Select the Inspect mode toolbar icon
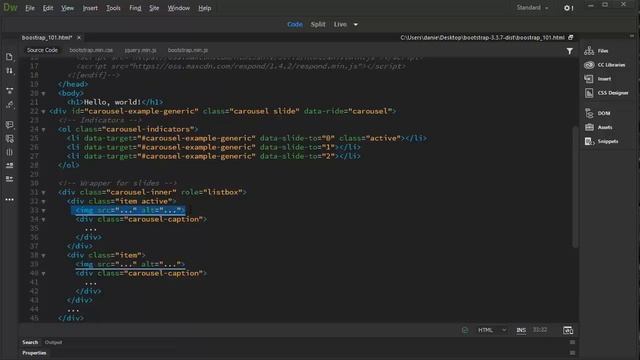 [x=9, y=104]
